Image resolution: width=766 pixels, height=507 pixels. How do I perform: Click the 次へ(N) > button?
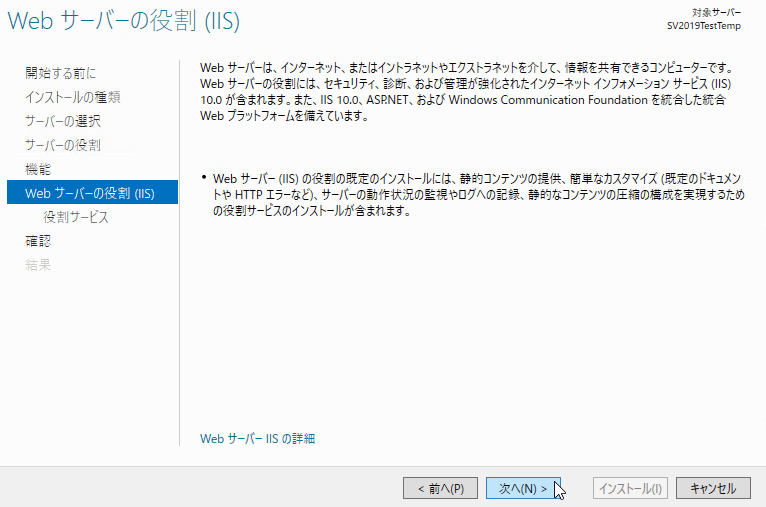pos(523,488)
